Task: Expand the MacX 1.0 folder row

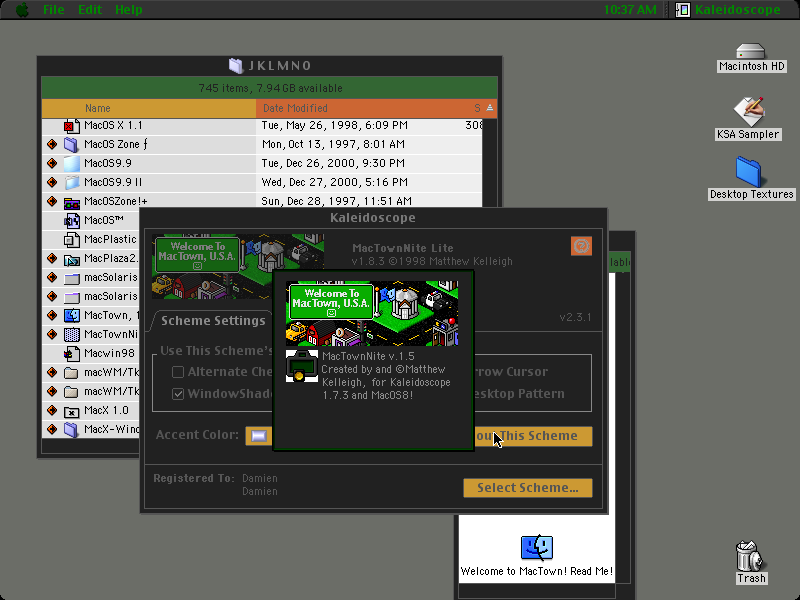Action: (x=52, y=410)
